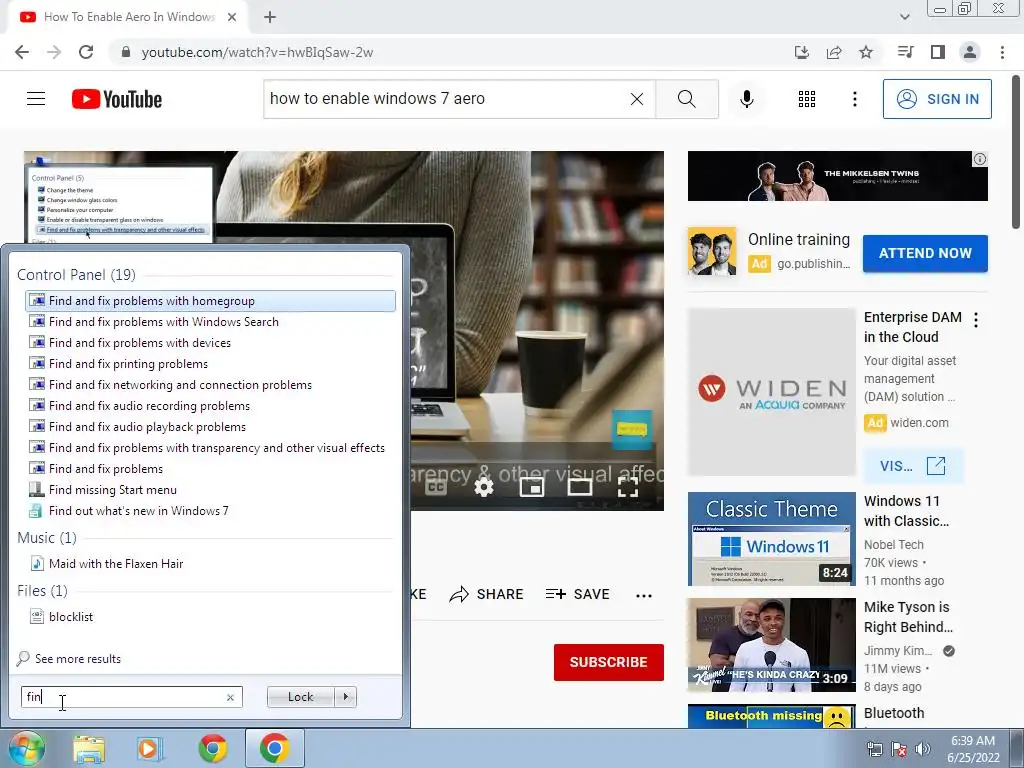This screenshot has height=768, width=1024.
Task: Open YouTube settings three-dot menu
Action: pyautogui.click(x=854, y=99)
